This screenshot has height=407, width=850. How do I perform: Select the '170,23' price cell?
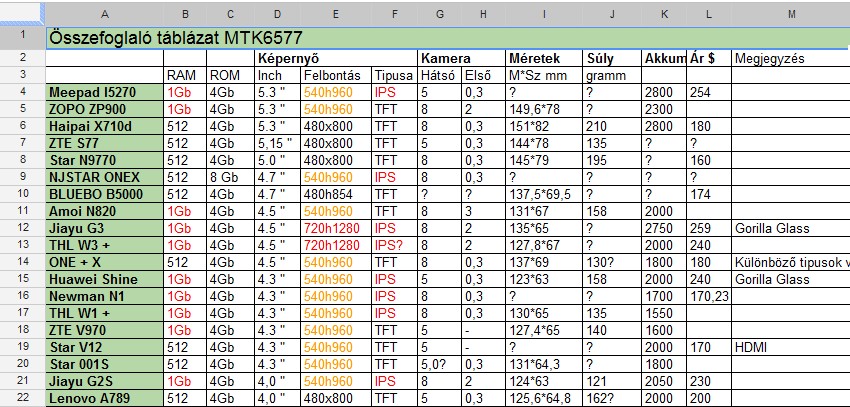(709, 296)
